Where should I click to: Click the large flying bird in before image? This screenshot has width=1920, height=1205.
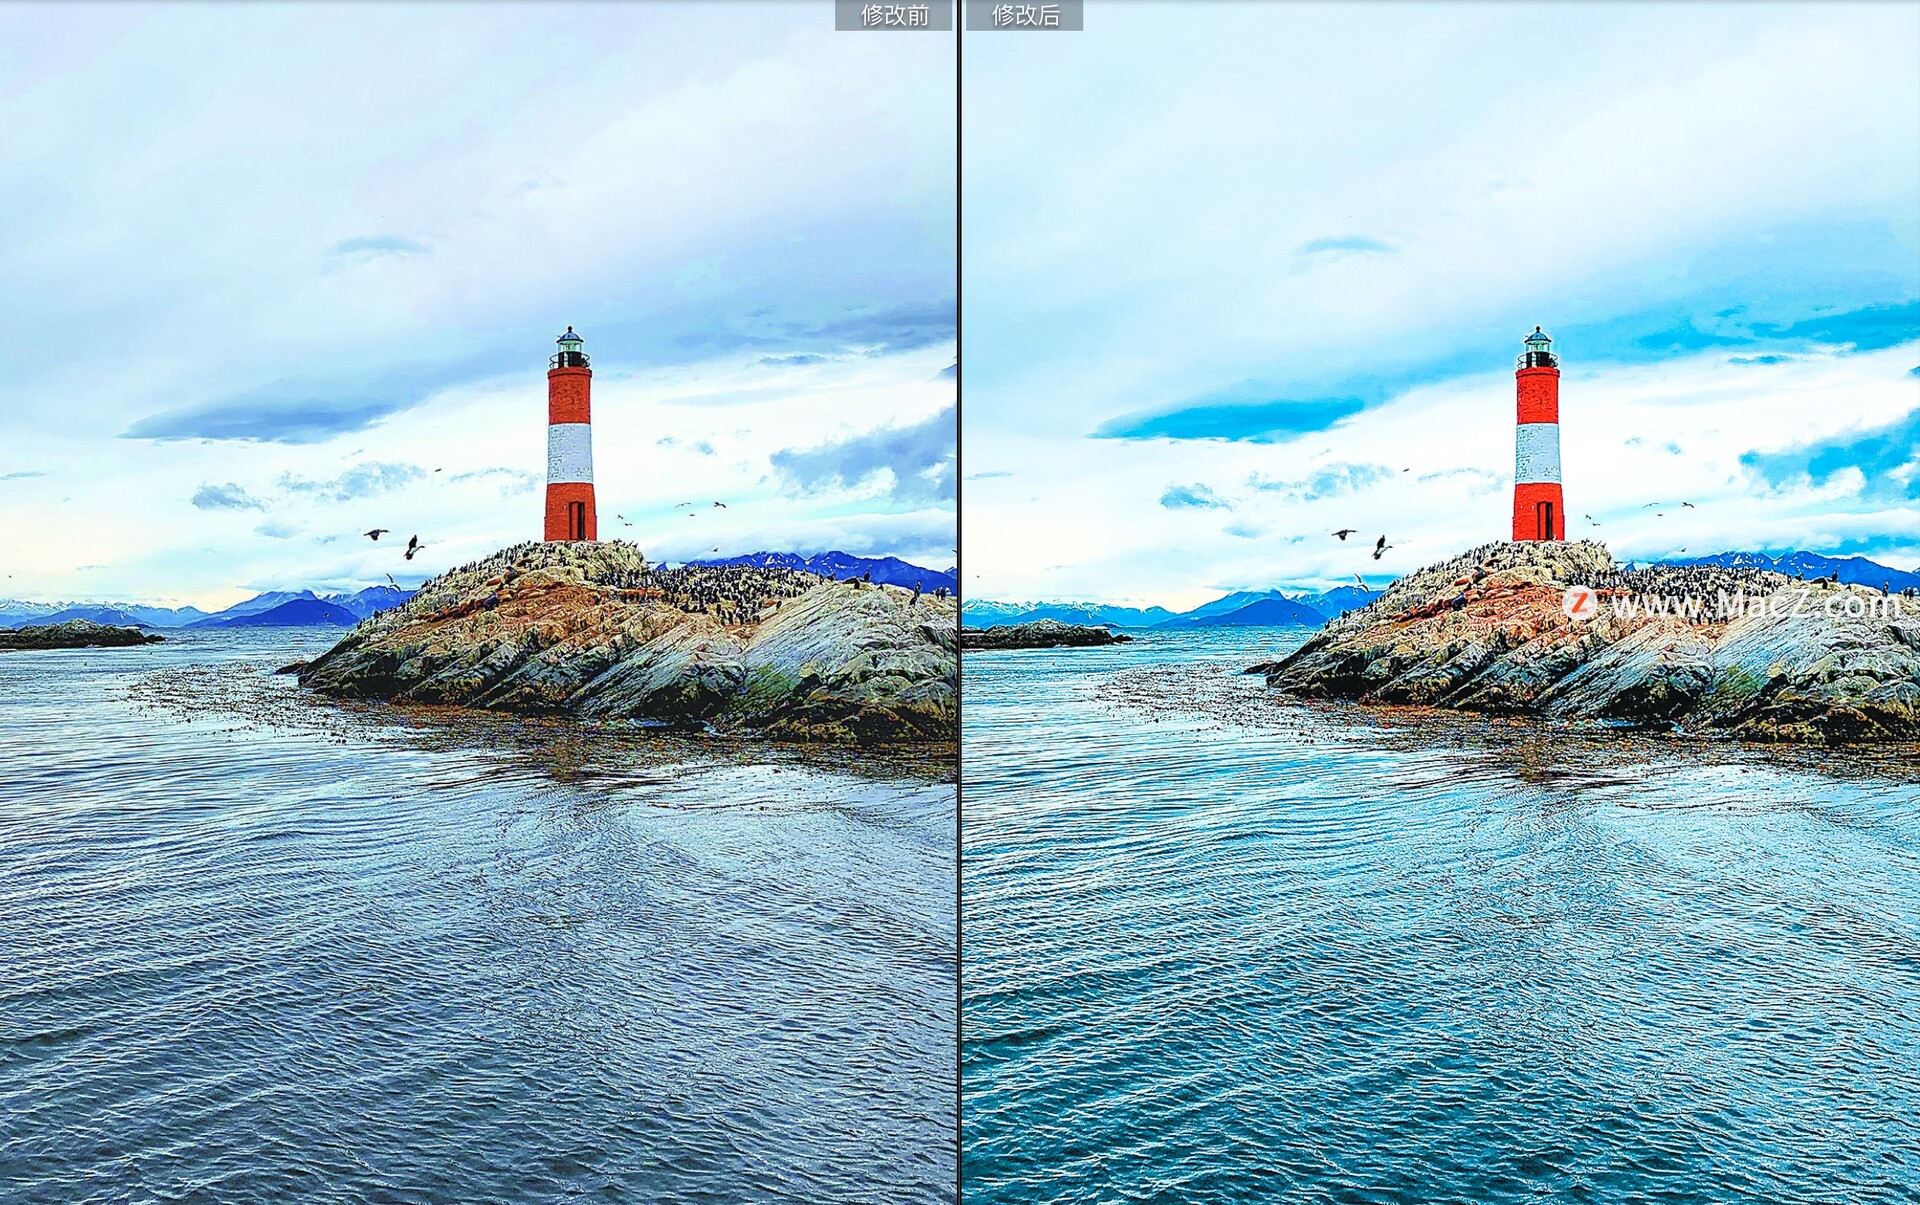click(412, 547)
